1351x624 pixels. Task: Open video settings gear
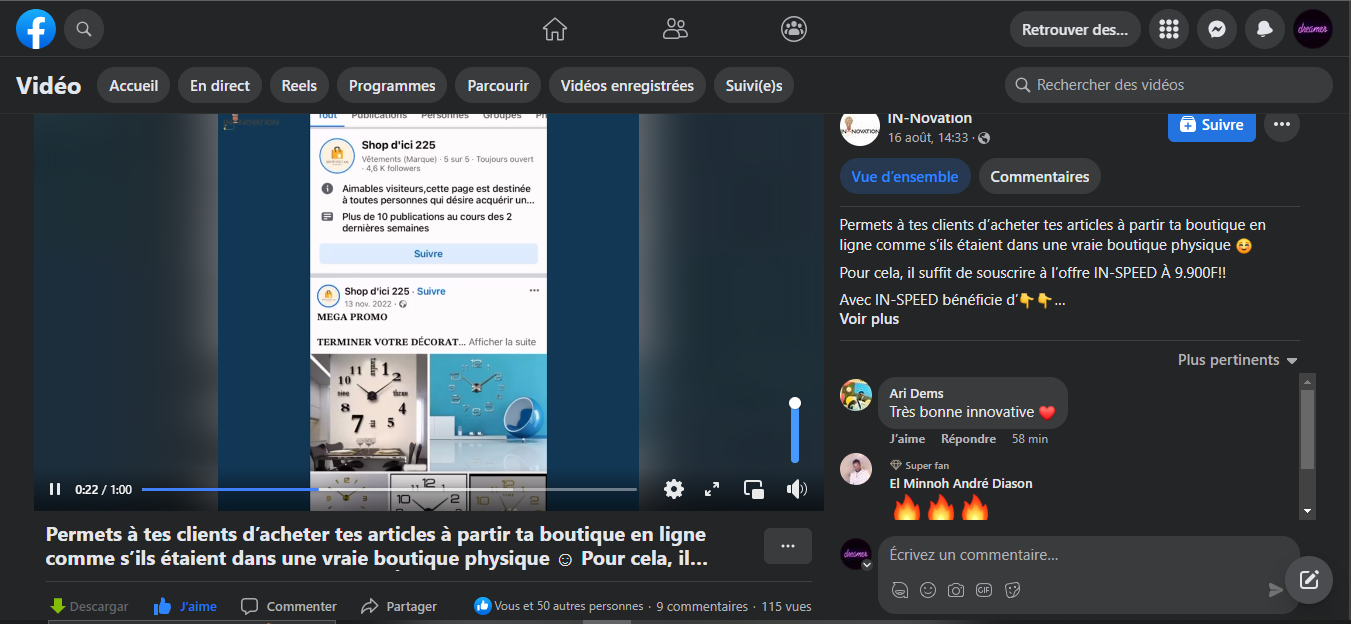(674, 489)
